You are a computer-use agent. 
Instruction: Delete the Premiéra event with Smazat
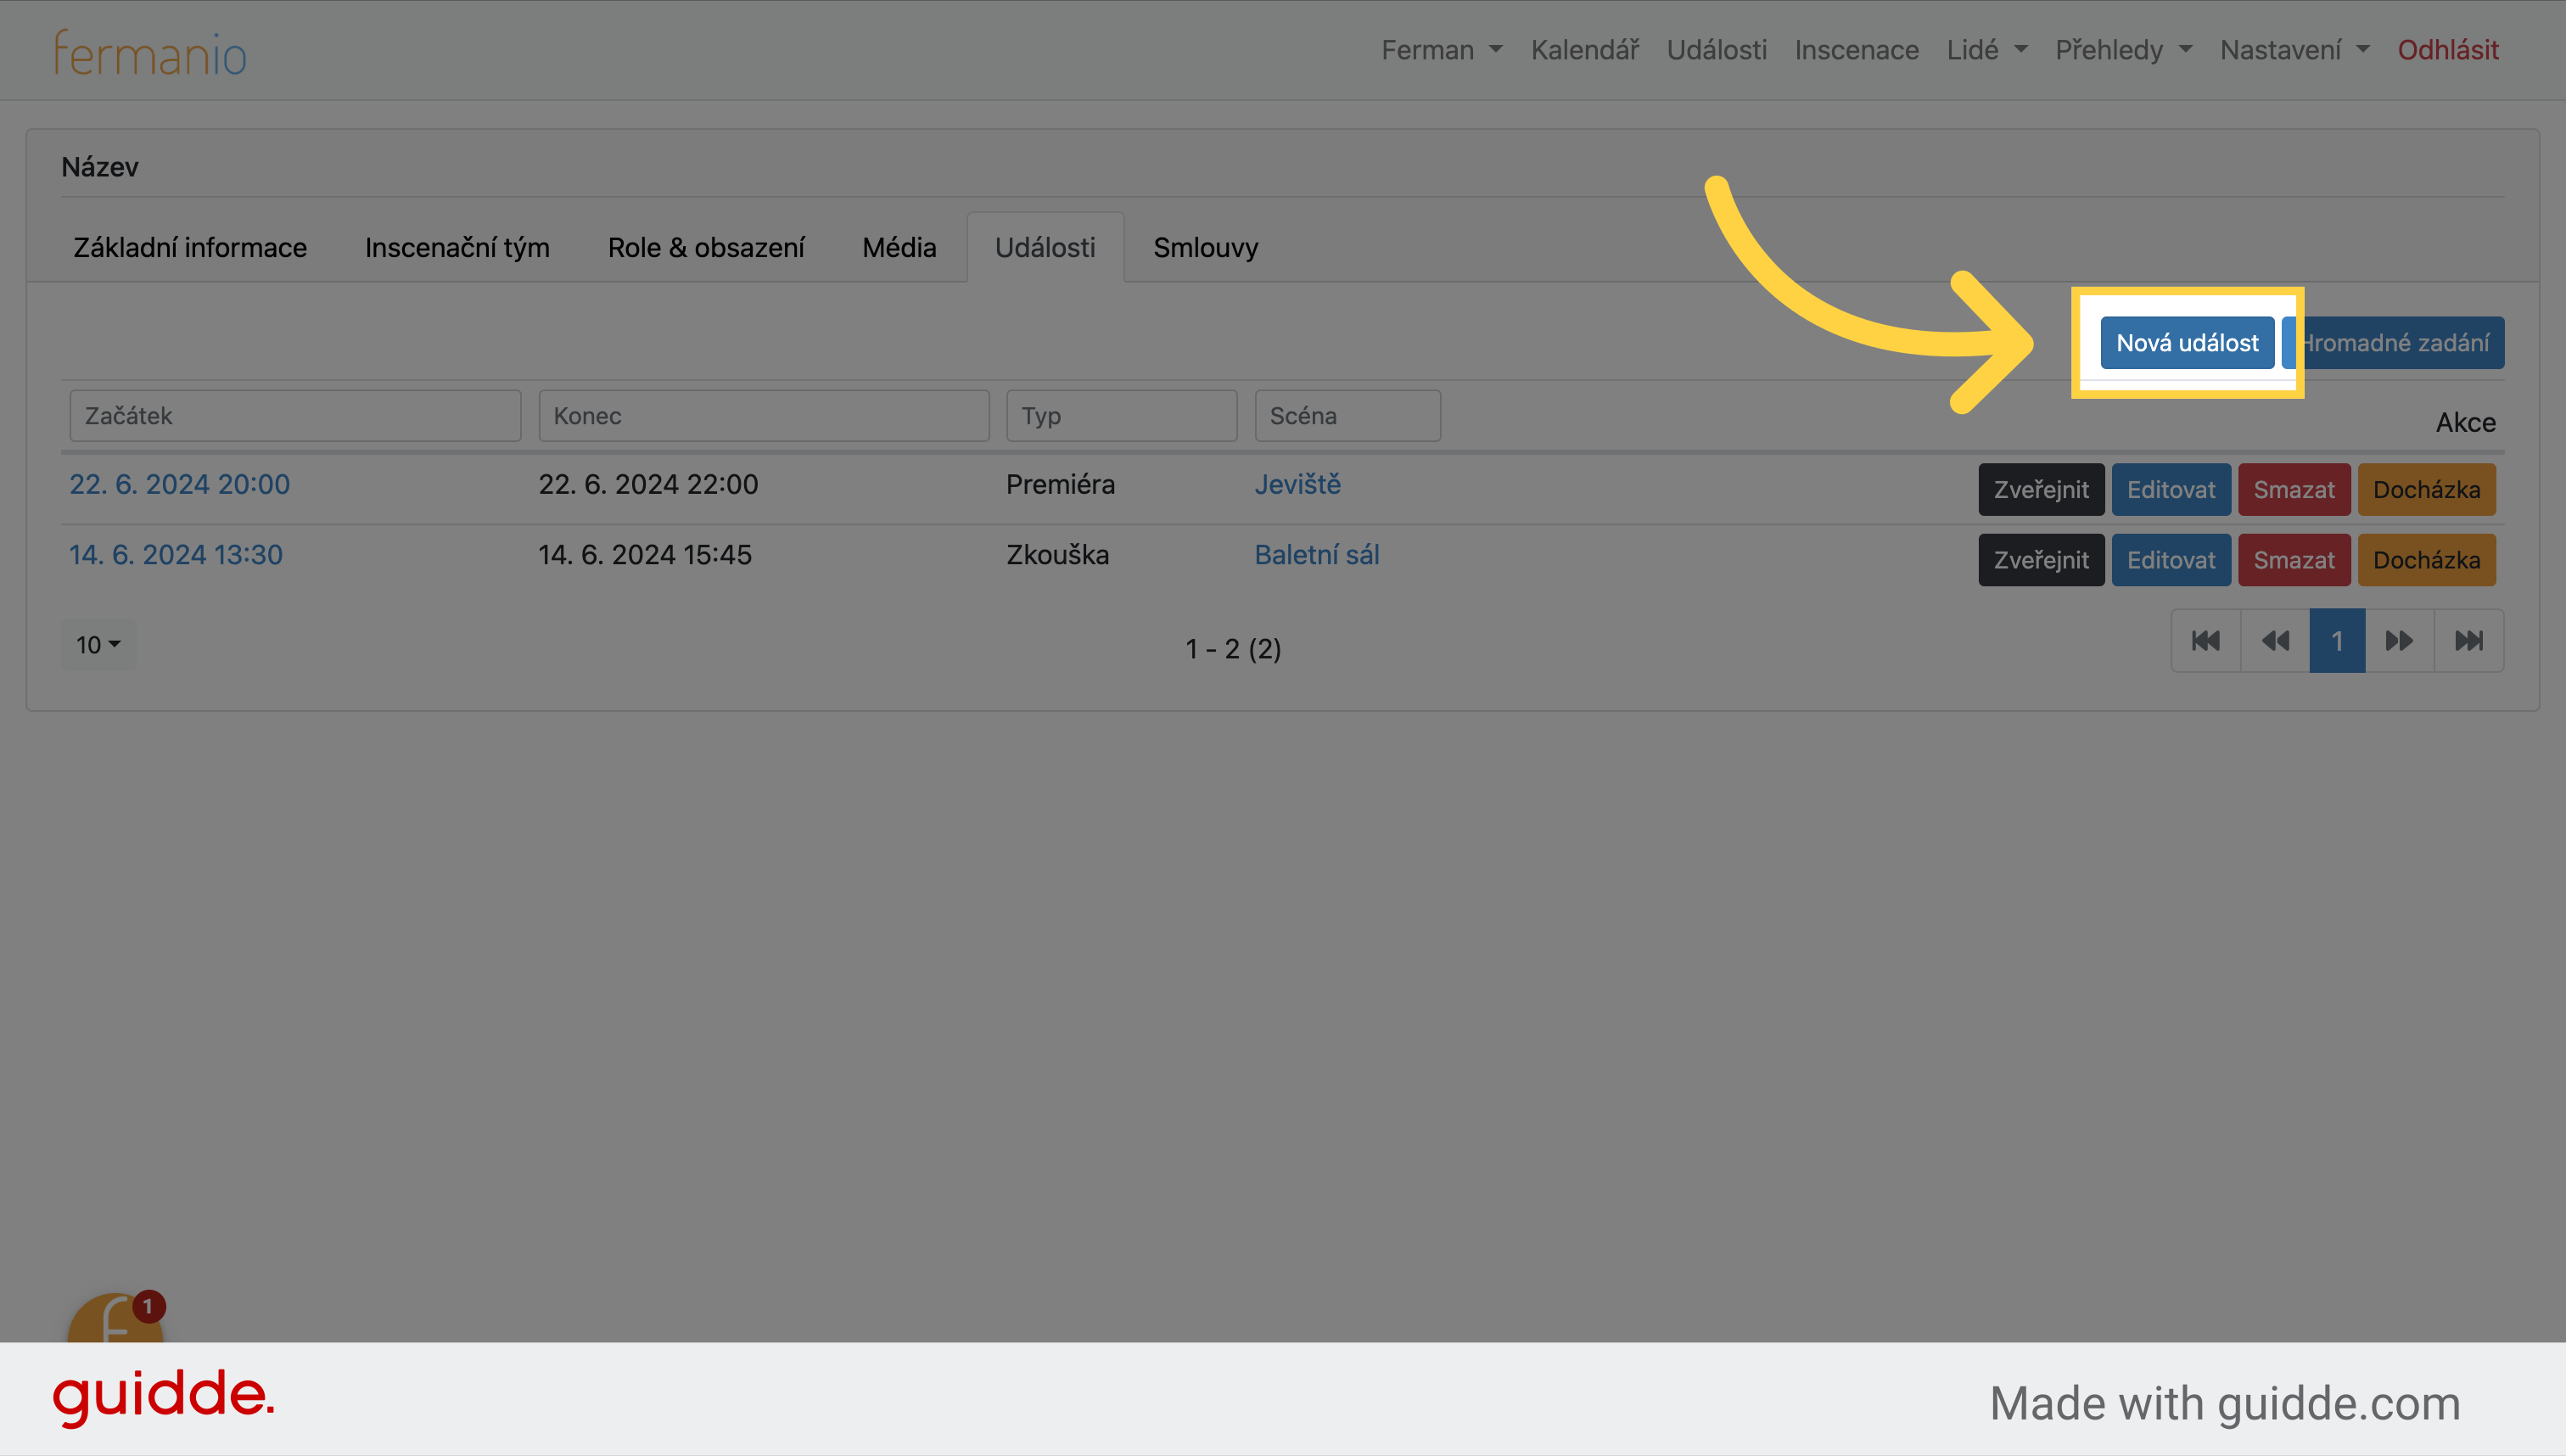tap(2294, 490)
